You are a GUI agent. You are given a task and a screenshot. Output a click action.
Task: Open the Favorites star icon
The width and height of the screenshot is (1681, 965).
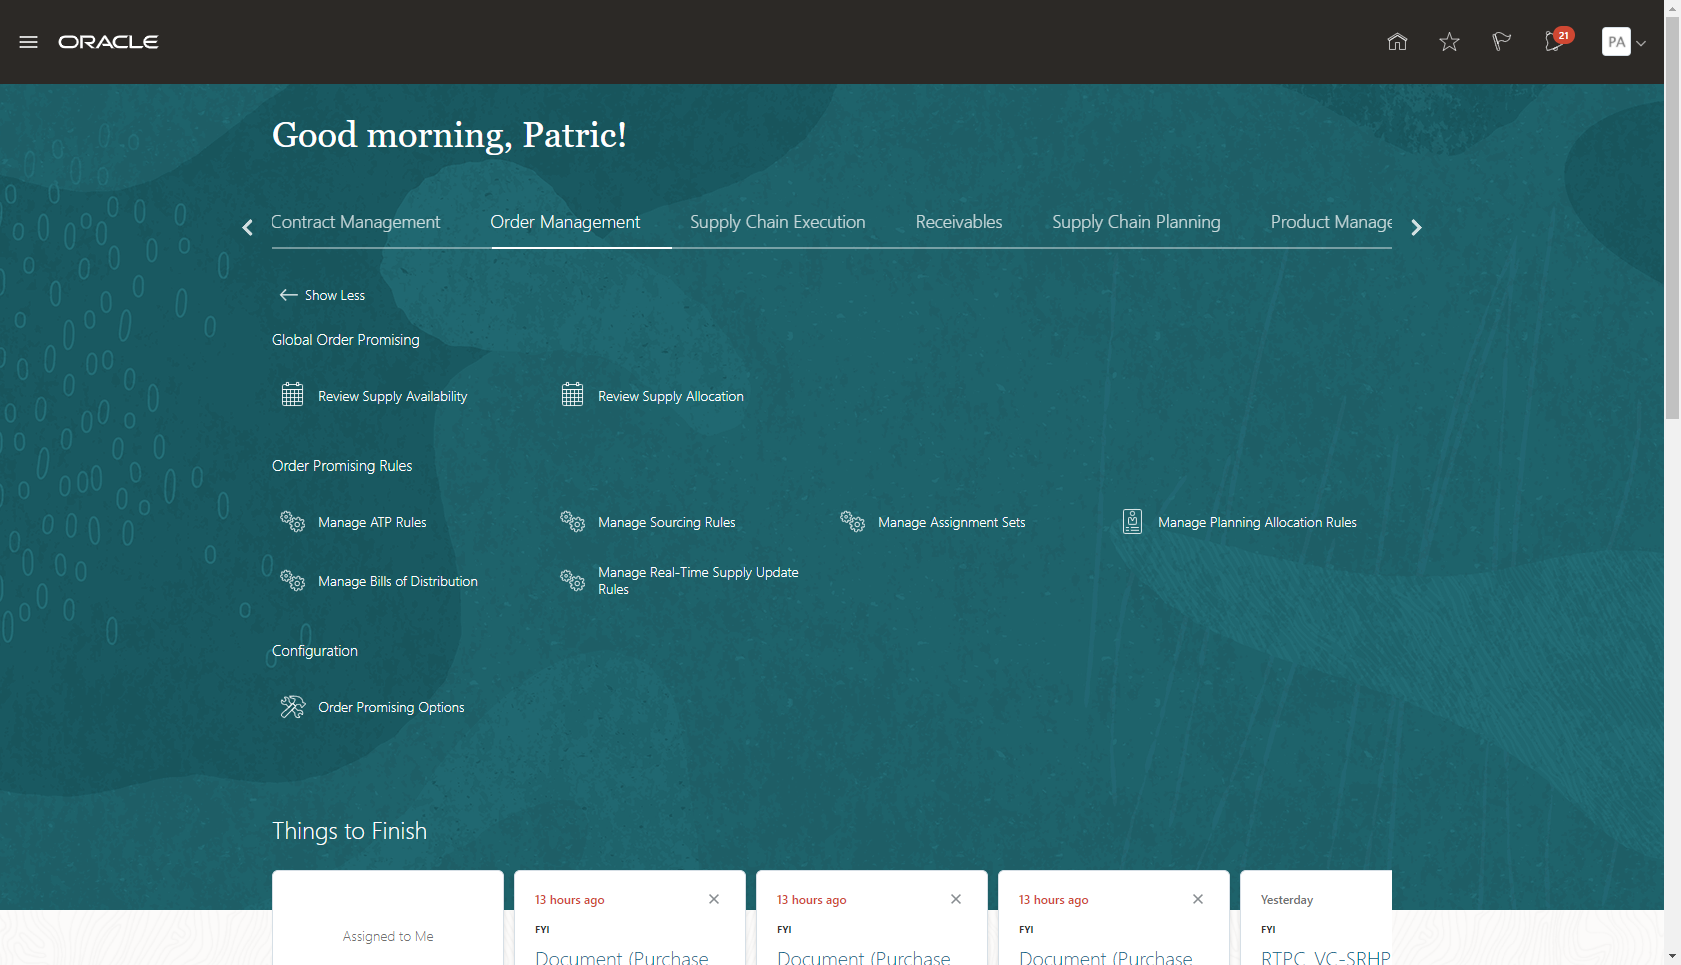click(x=1448, y=42)
